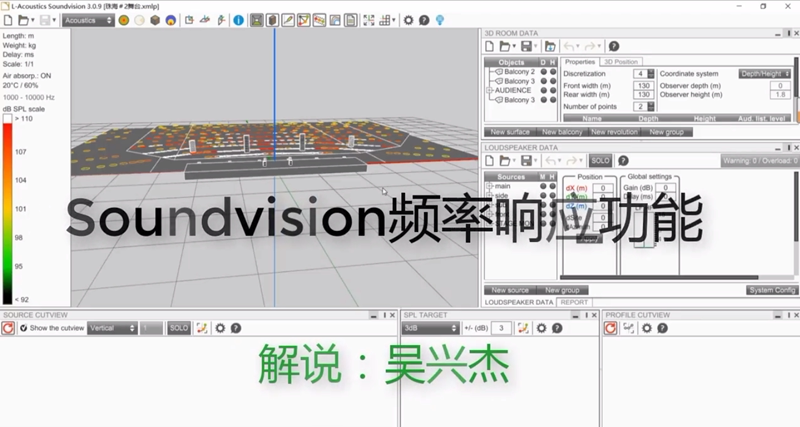Open the 3dB SPL target dropdown

click(x=430, y=328)
